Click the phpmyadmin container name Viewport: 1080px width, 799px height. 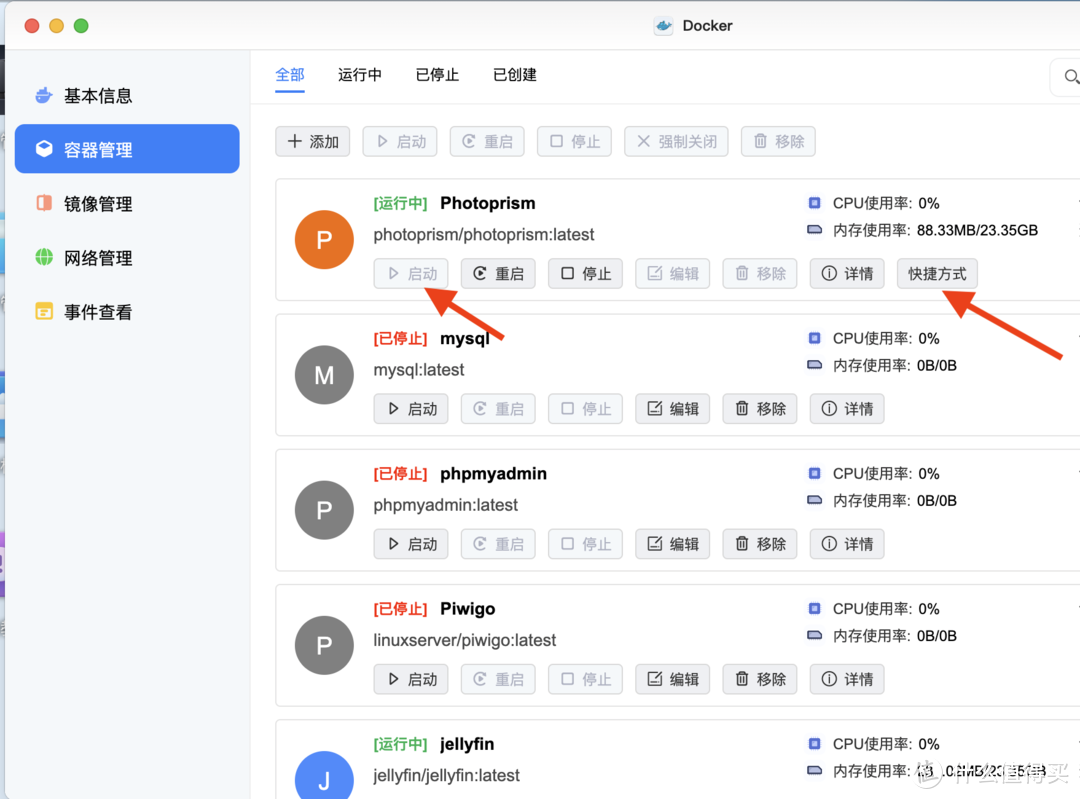click(493, 474)
